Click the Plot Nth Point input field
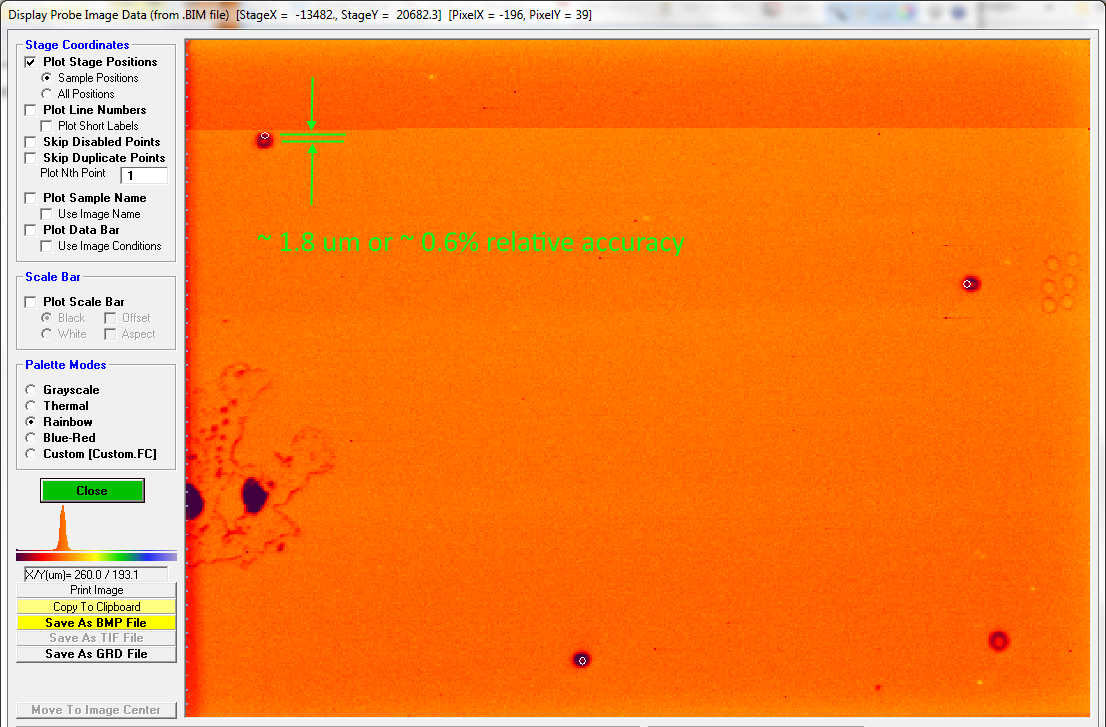The width and height of the screenshot is (1106, 727). point(143,175)
